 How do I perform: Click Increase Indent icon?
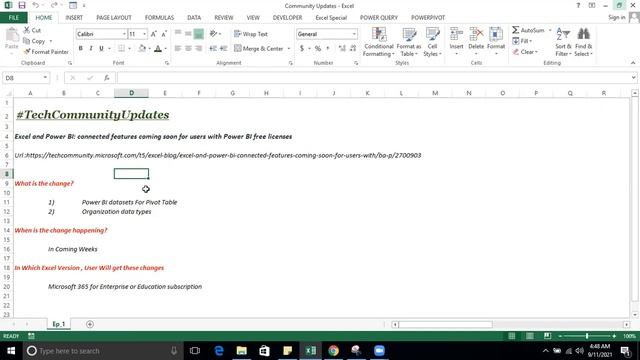223,49
